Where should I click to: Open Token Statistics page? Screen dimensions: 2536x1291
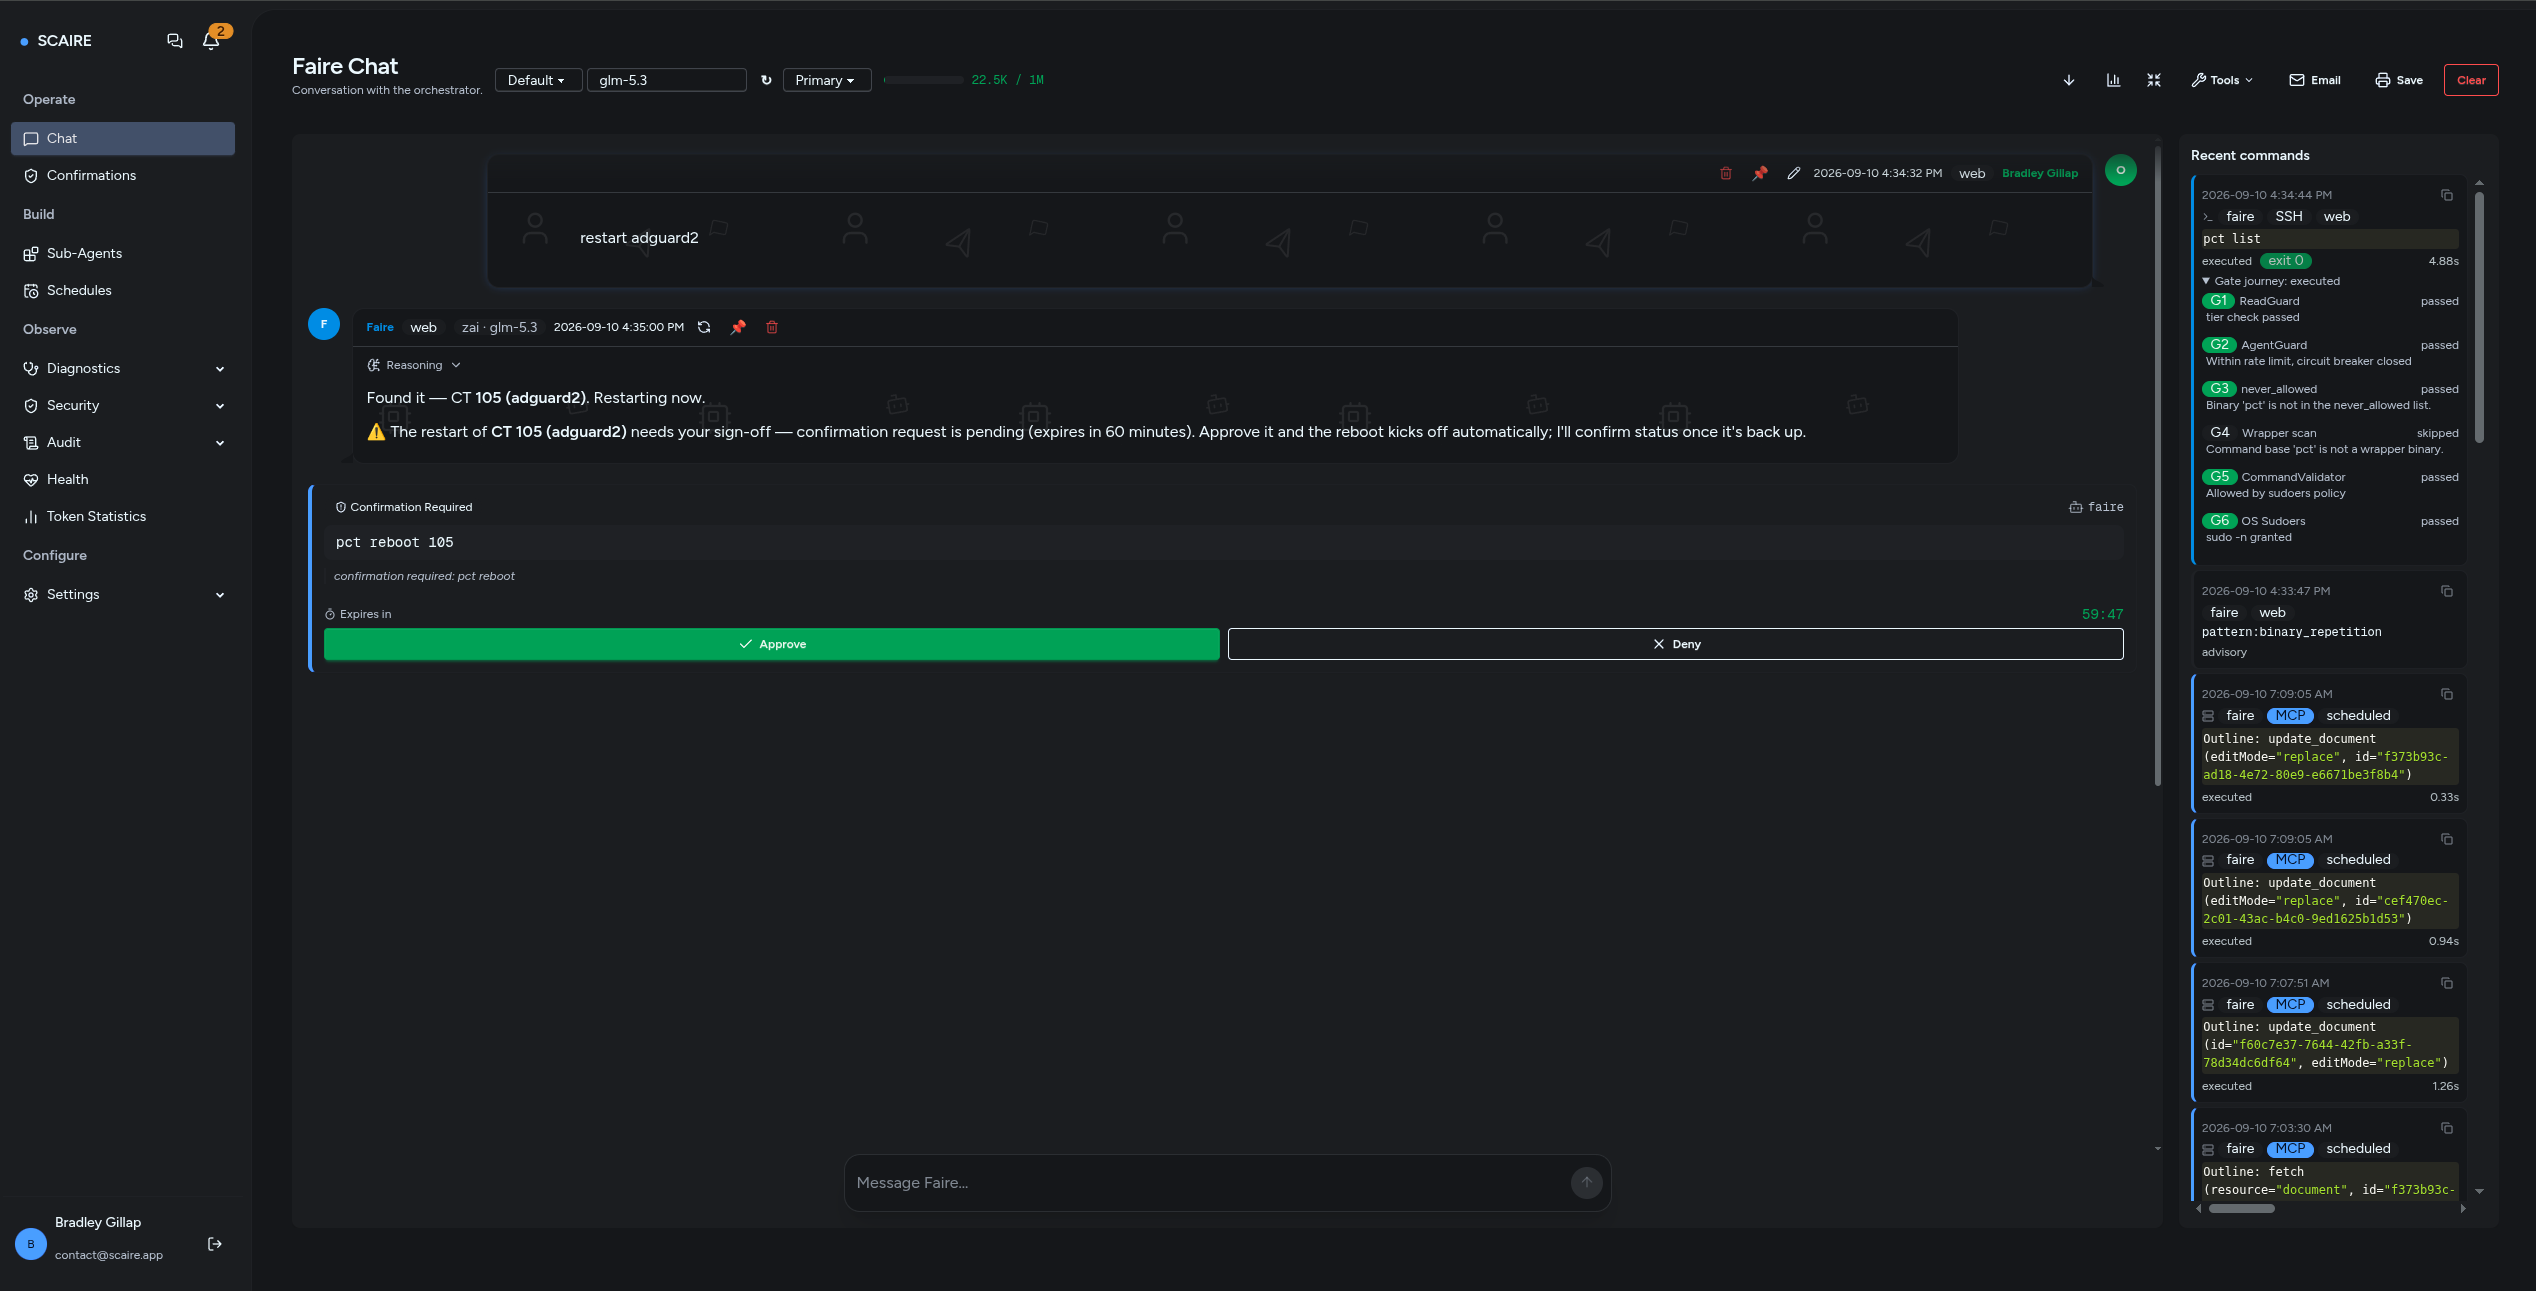click(123, 517)
